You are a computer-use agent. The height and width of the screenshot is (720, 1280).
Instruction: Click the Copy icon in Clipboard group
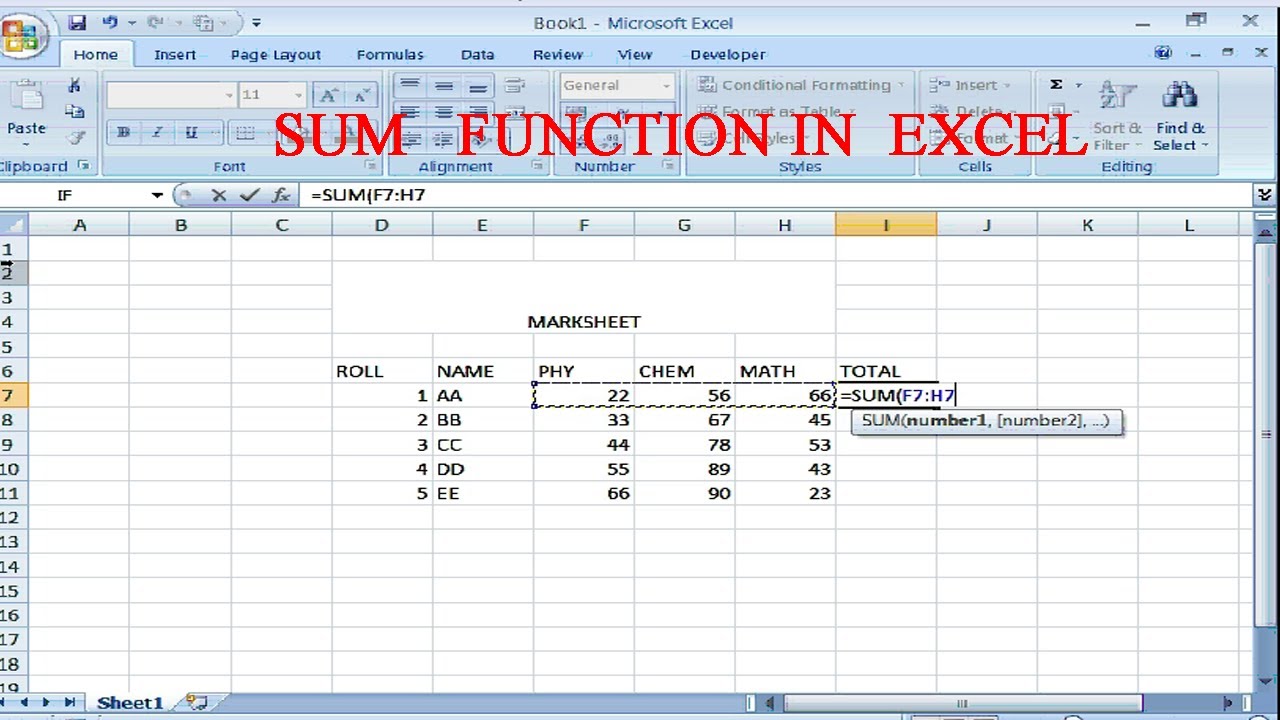point(74,112)
